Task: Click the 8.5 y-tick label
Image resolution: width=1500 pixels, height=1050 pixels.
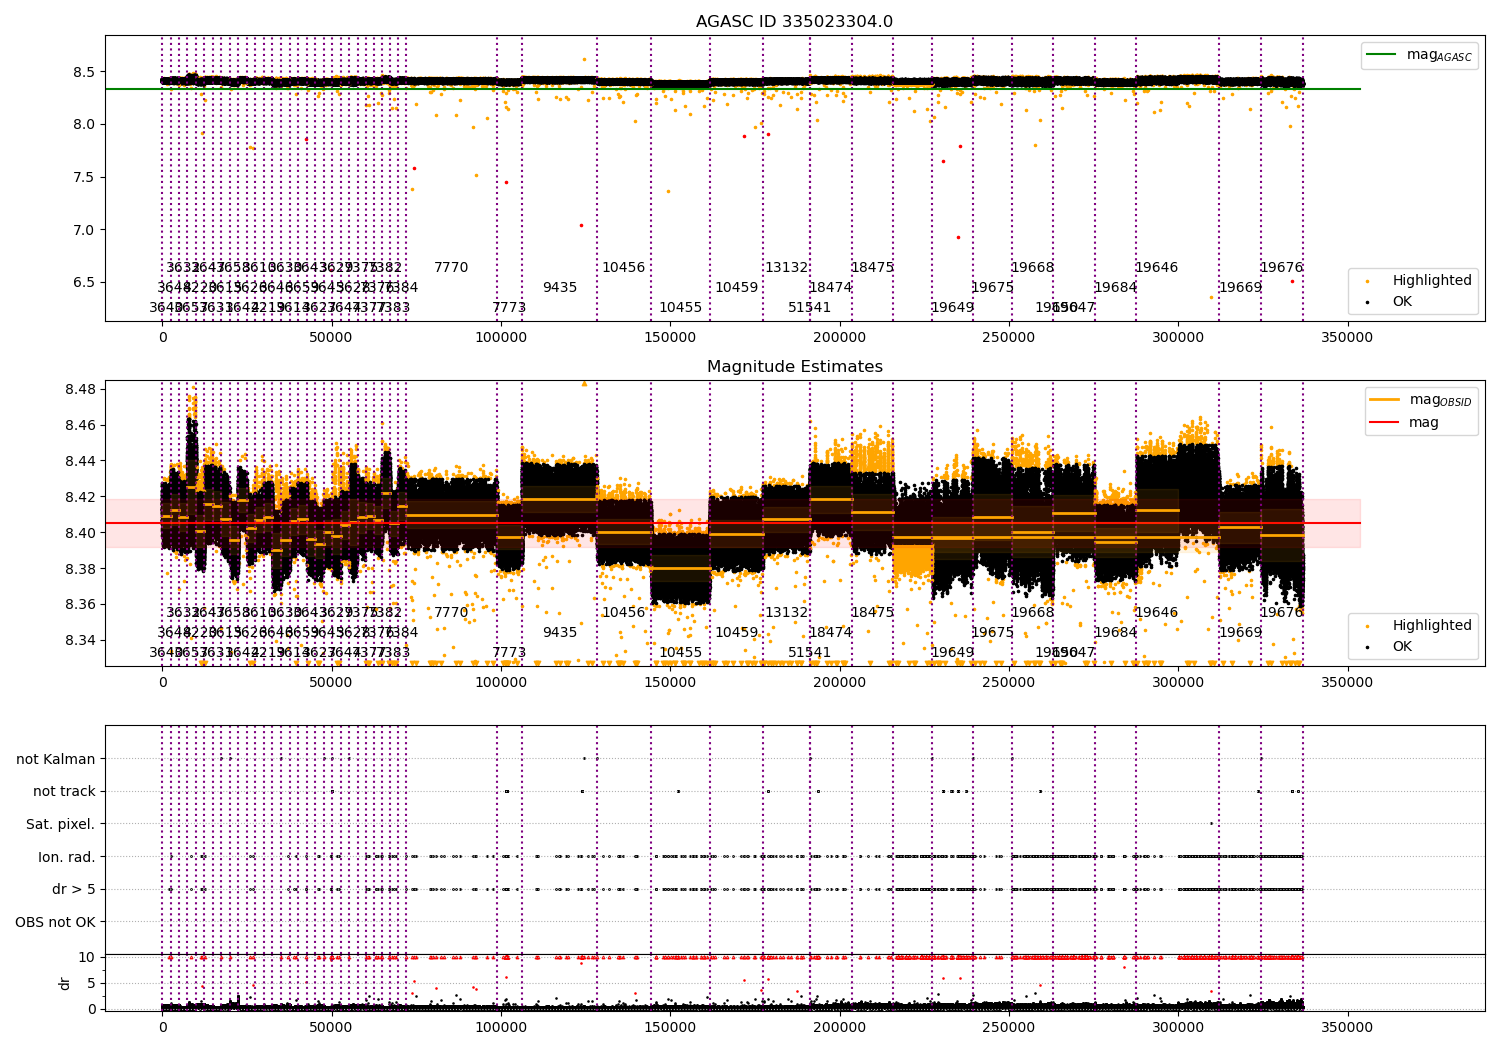Action: [84, 72]
